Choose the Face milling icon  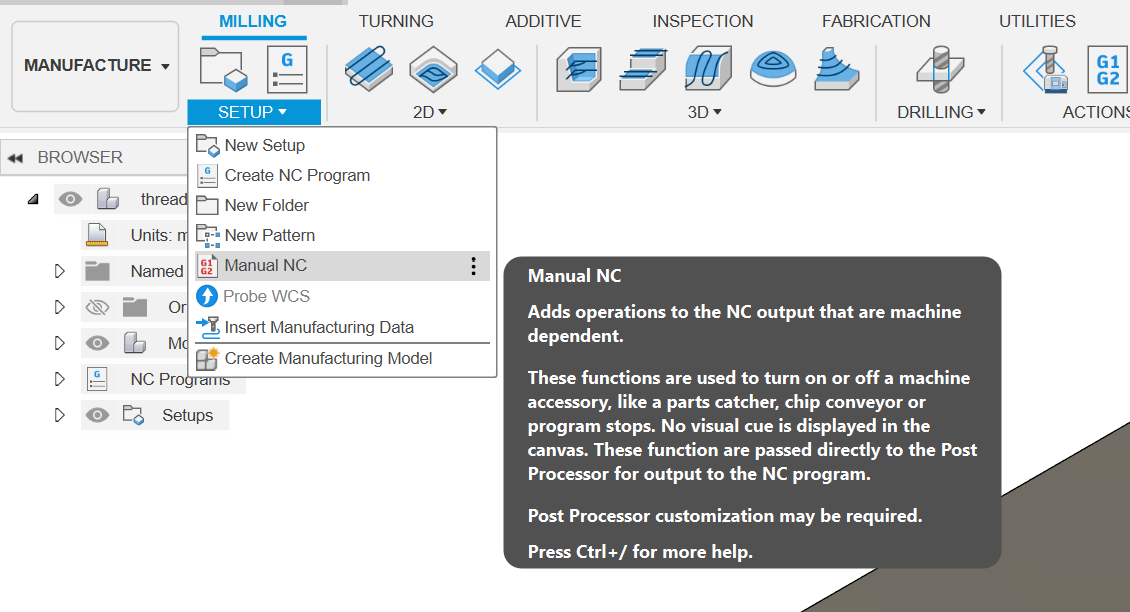point(496,68)
